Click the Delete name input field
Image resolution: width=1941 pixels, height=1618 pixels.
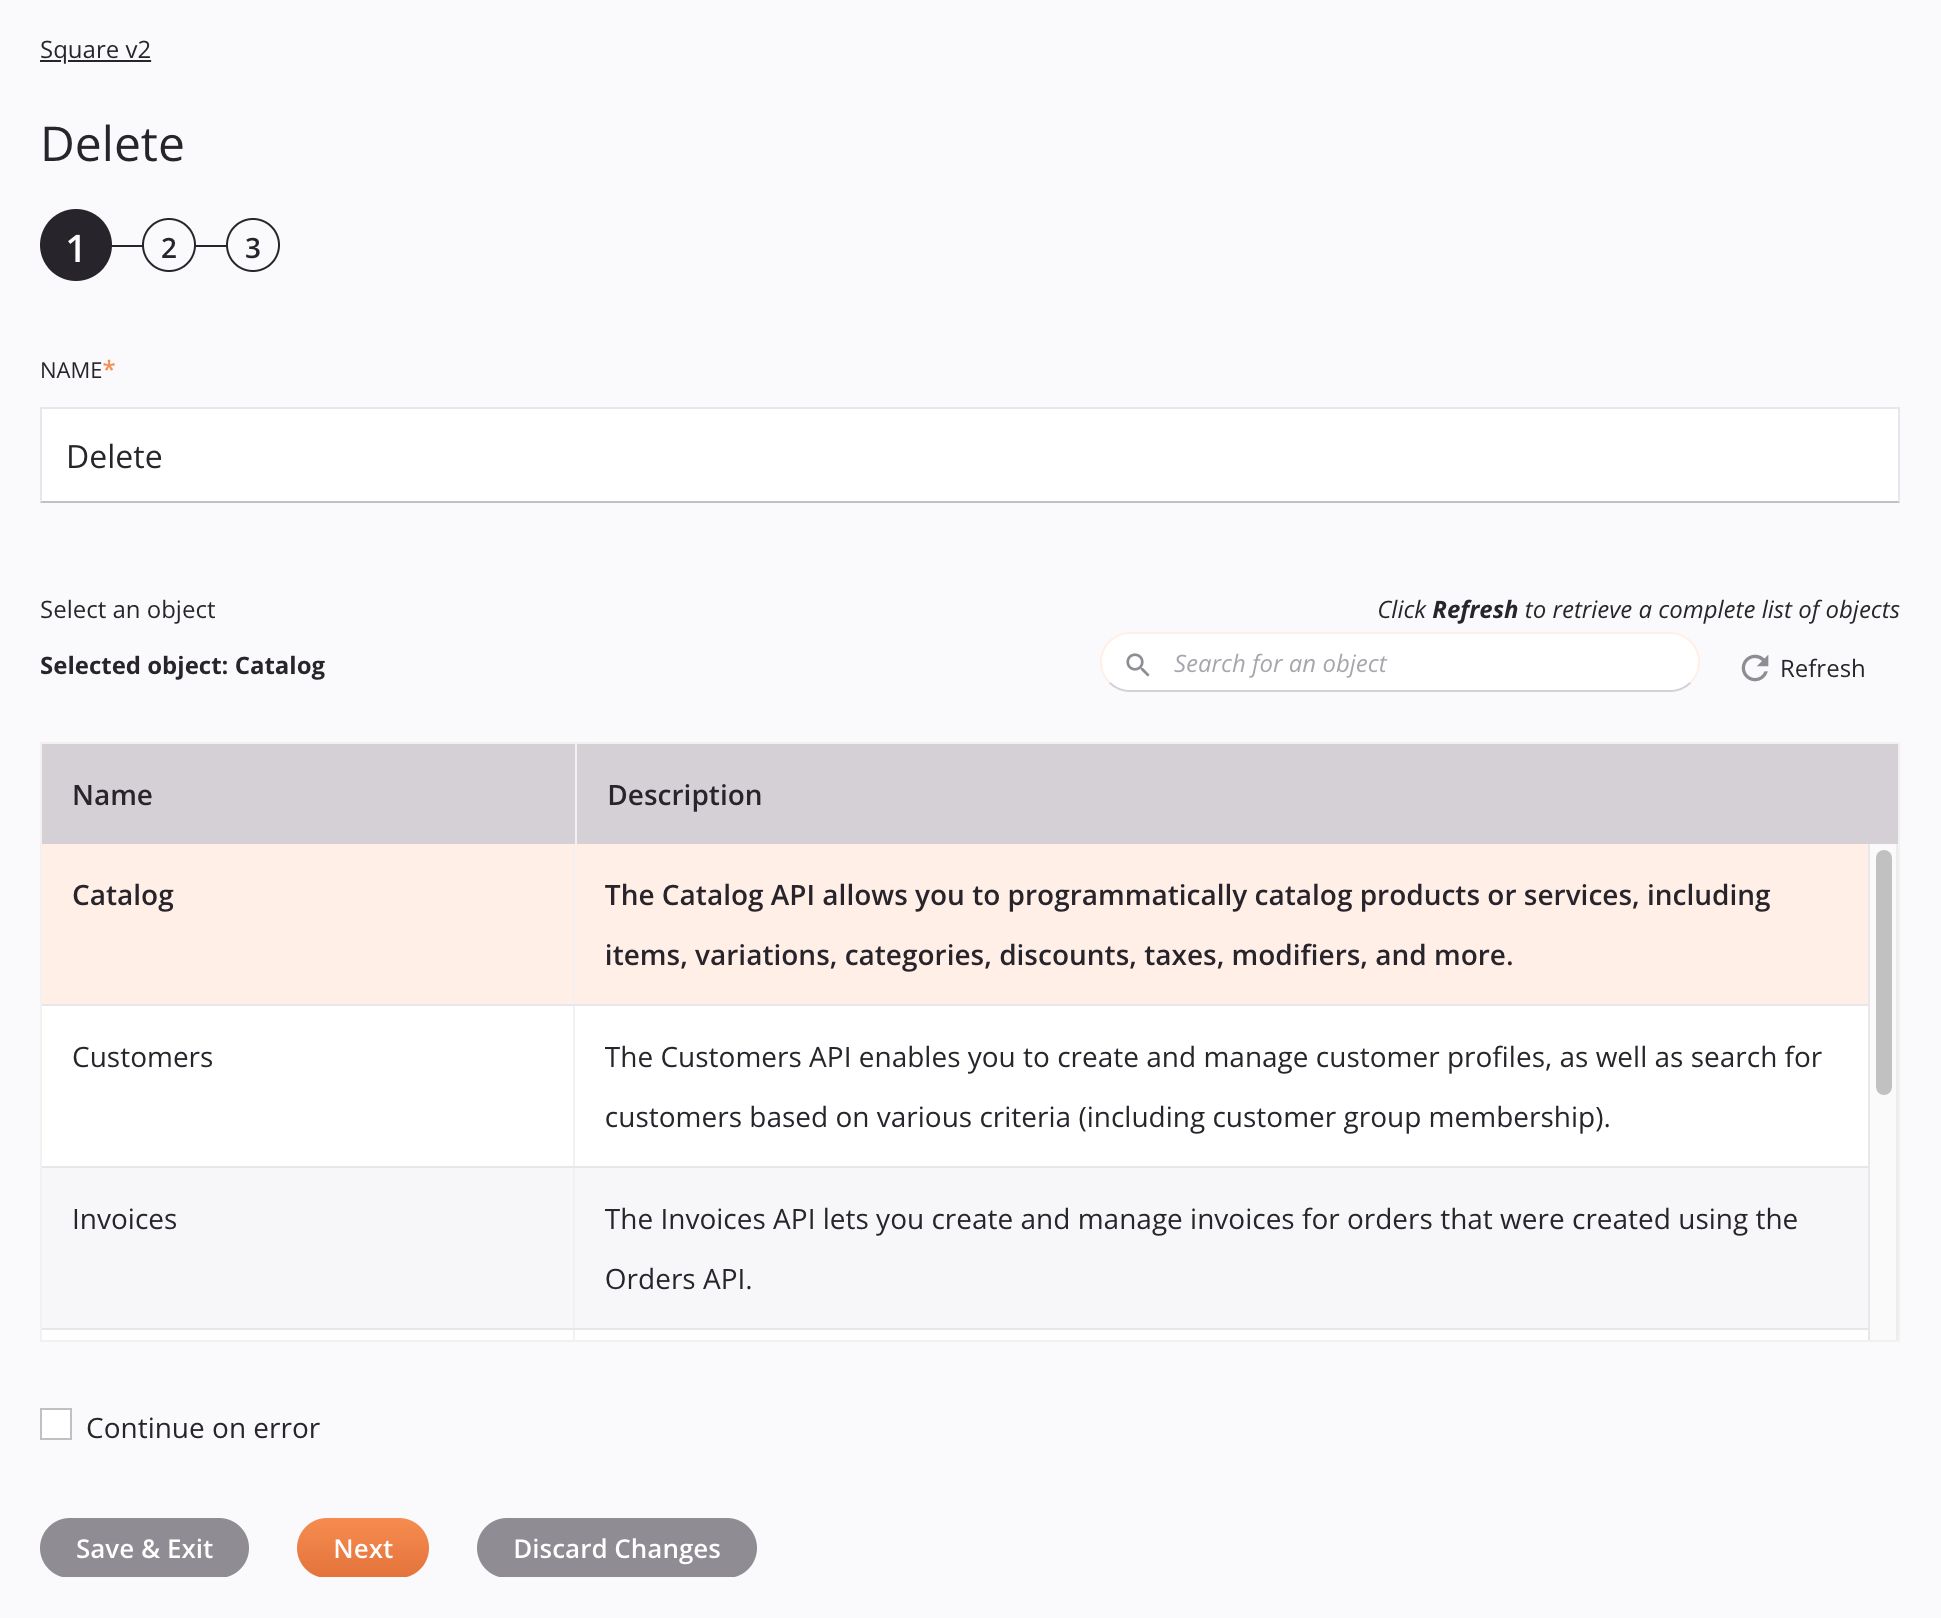coord(969,454)
